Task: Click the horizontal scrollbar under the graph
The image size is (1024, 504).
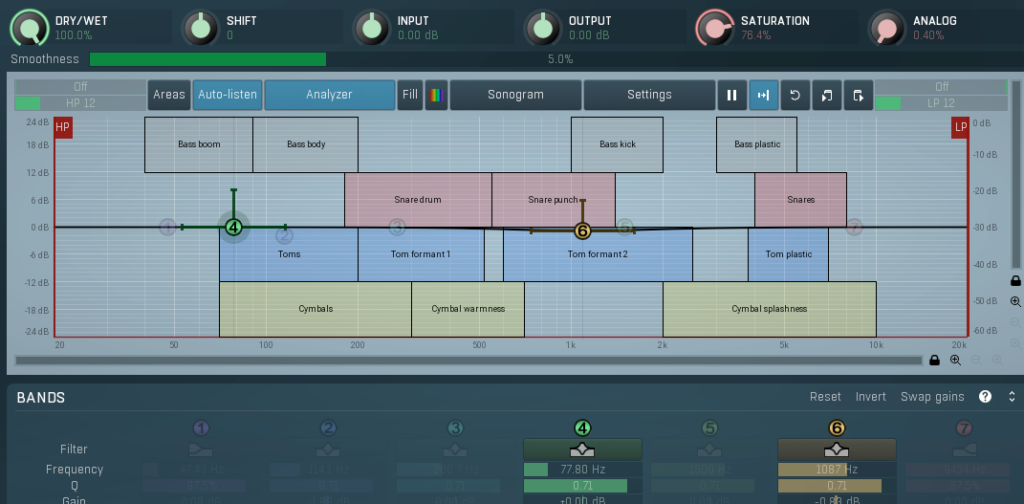Action: 468,360
